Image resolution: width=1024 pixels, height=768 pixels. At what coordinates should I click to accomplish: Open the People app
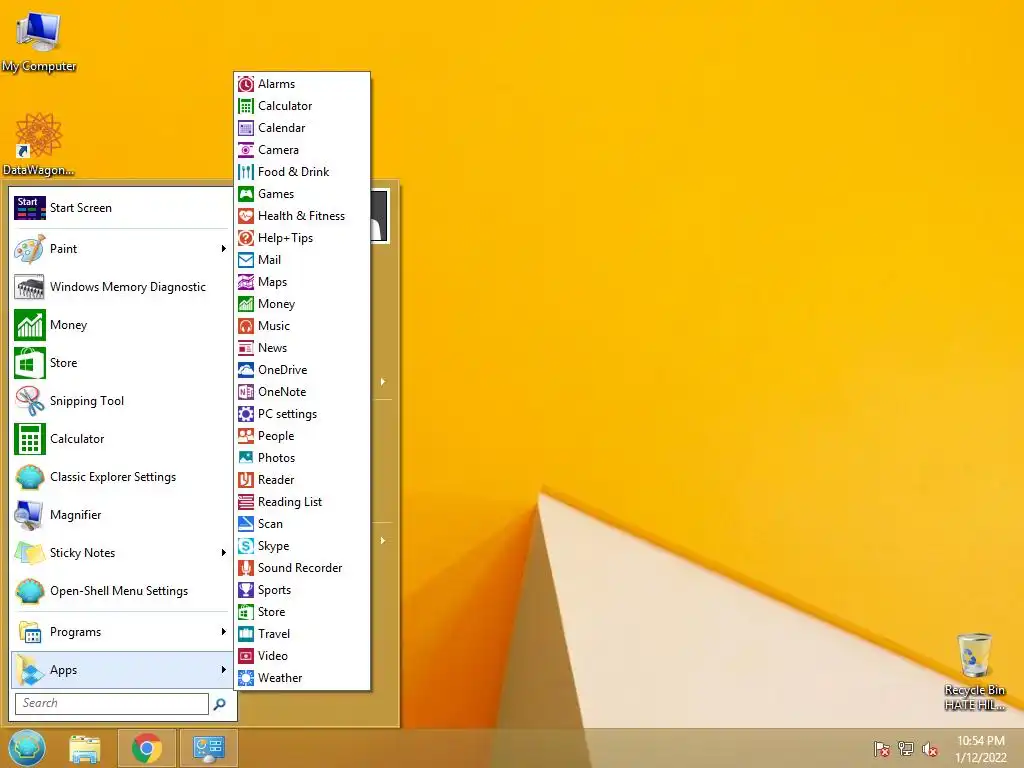point(302,436)
